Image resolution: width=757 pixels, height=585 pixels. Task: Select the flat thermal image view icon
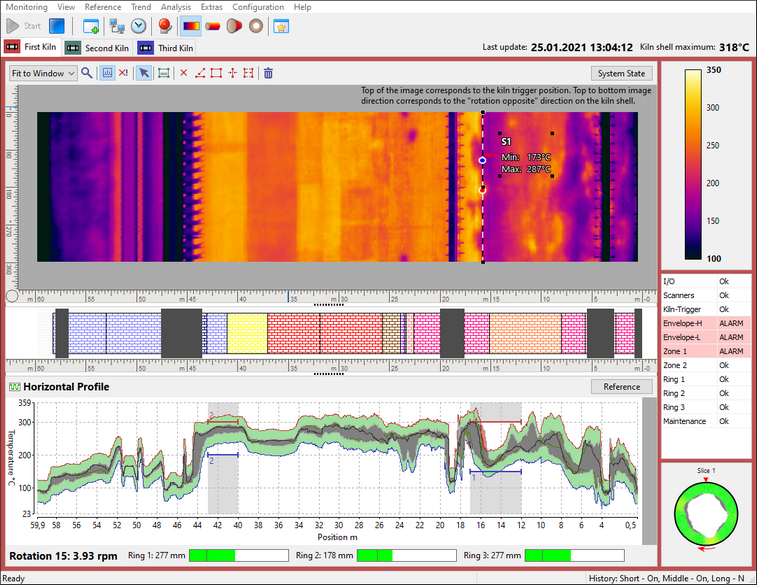[x=191, y=26]
